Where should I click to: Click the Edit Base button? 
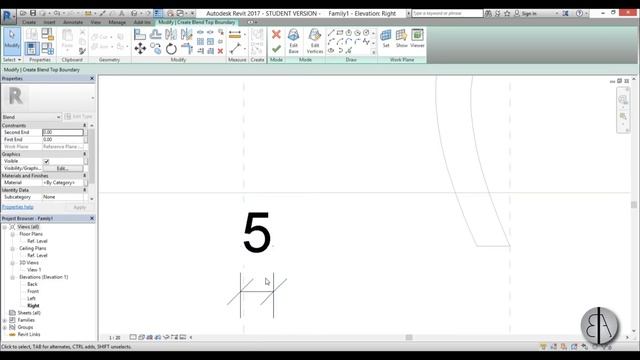[293, 41]
